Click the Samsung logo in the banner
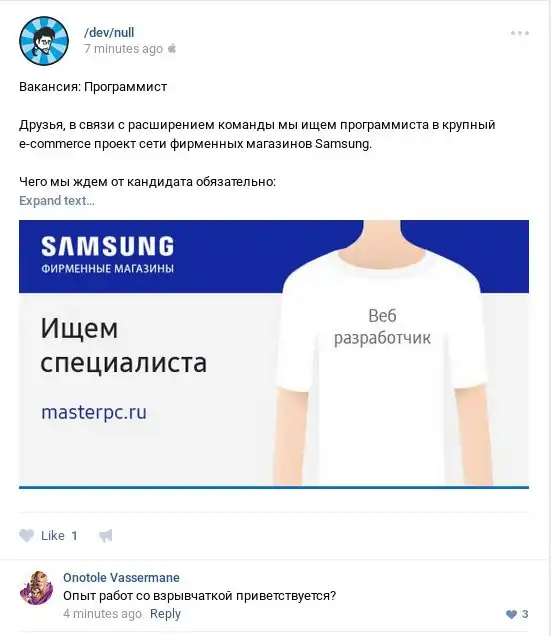The width and height of the screenshot is (551, 636). click(108, 246)
